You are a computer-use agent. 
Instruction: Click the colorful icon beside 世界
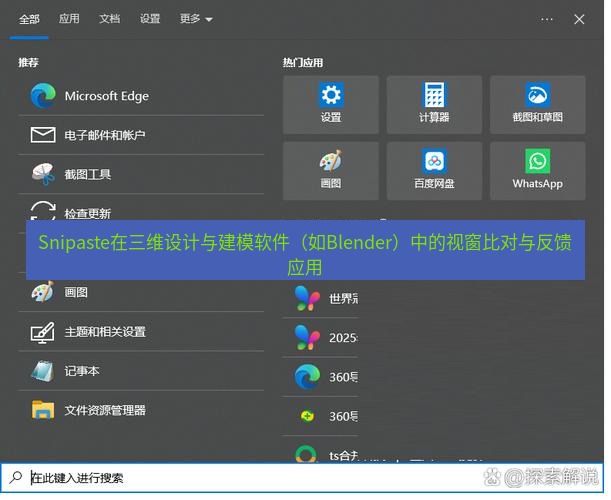point(307,298)
